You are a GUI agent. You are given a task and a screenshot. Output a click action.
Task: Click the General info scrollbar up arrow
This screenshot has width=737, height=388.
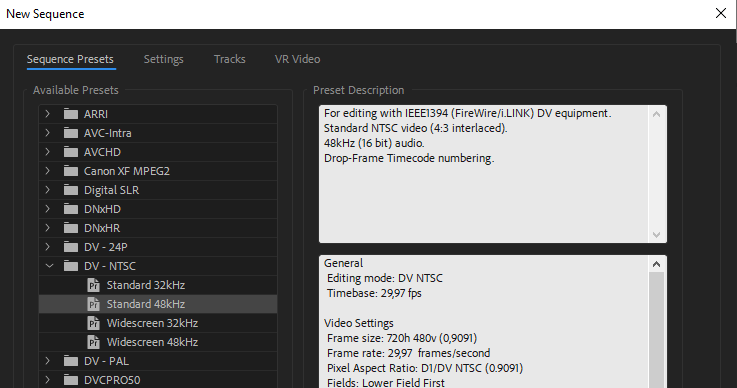click(x=657, y=264)
